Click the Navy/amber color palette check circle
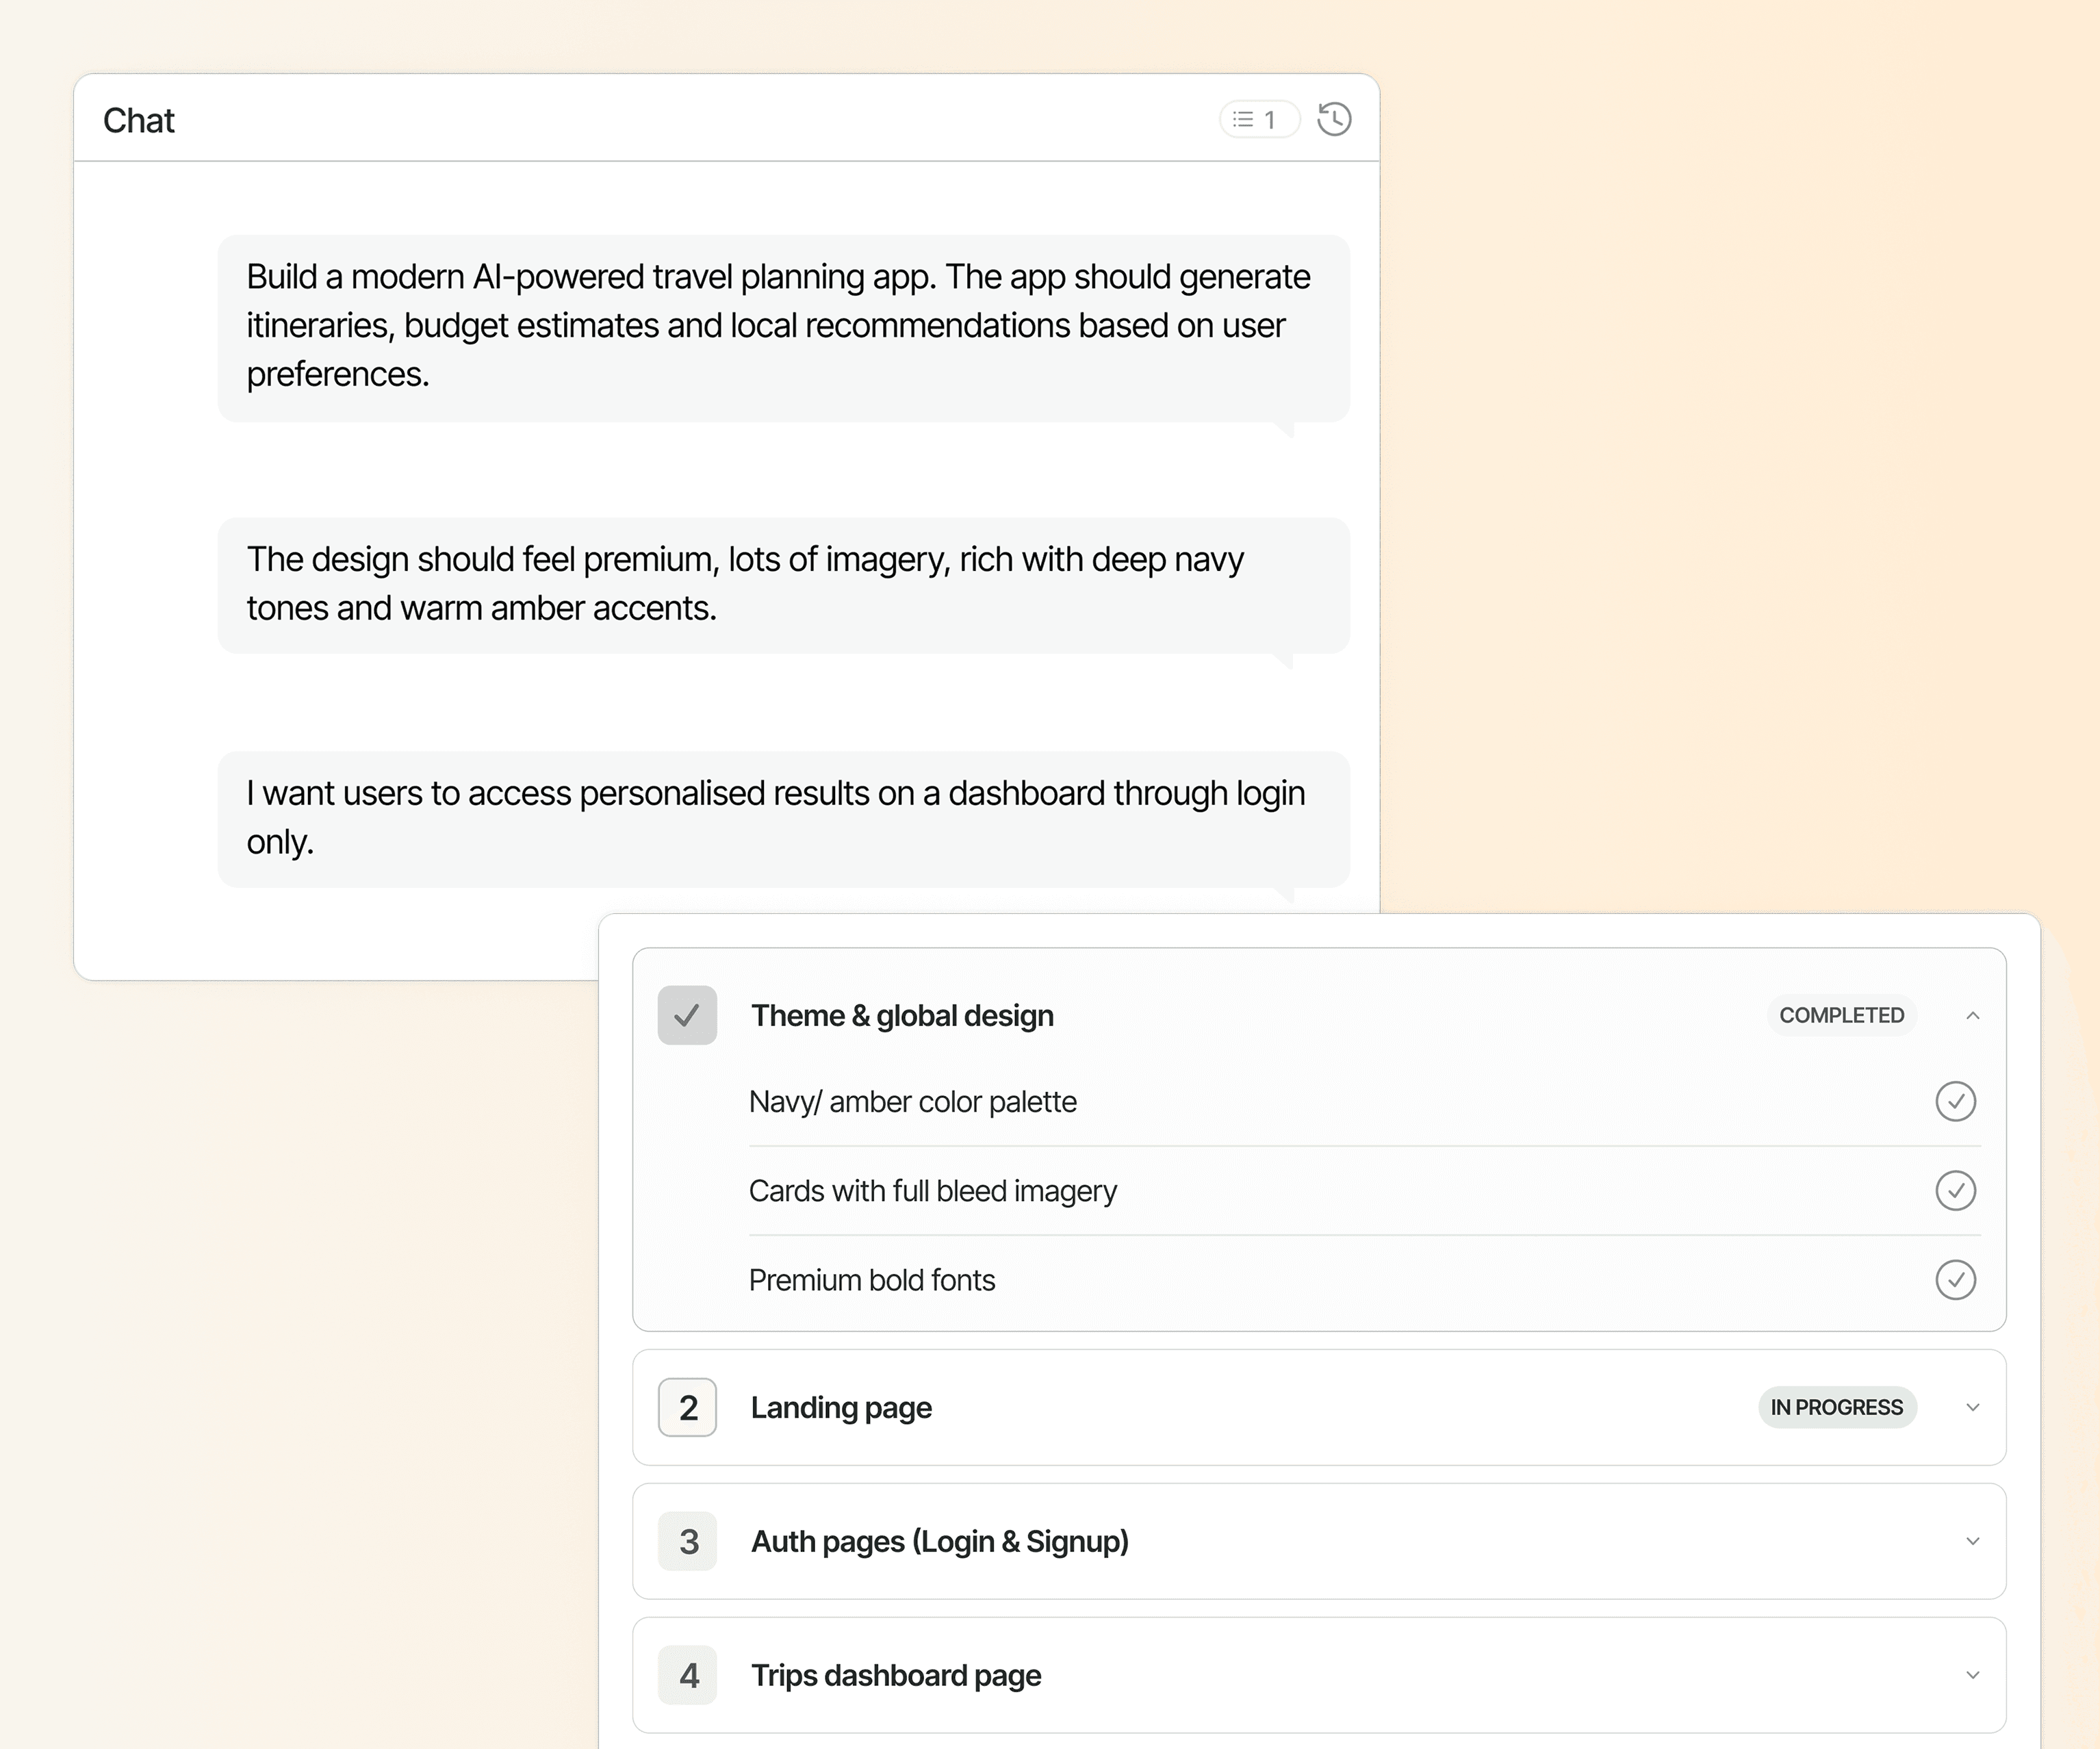Viewport: 2100px width, 1749px height. [1955, 1101]
